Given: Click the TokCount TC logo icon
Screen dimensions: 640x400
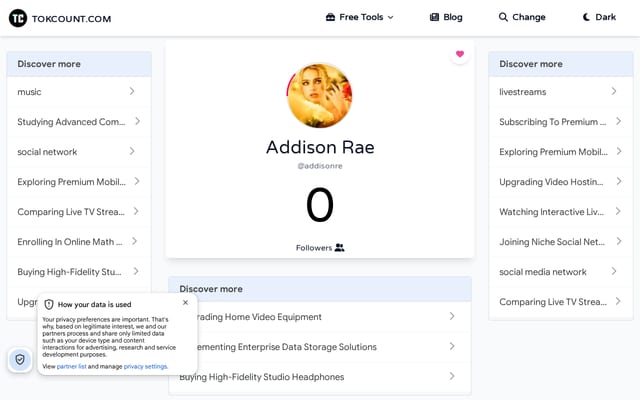Looking at the screenshot, I should click(x=18, y=18).
